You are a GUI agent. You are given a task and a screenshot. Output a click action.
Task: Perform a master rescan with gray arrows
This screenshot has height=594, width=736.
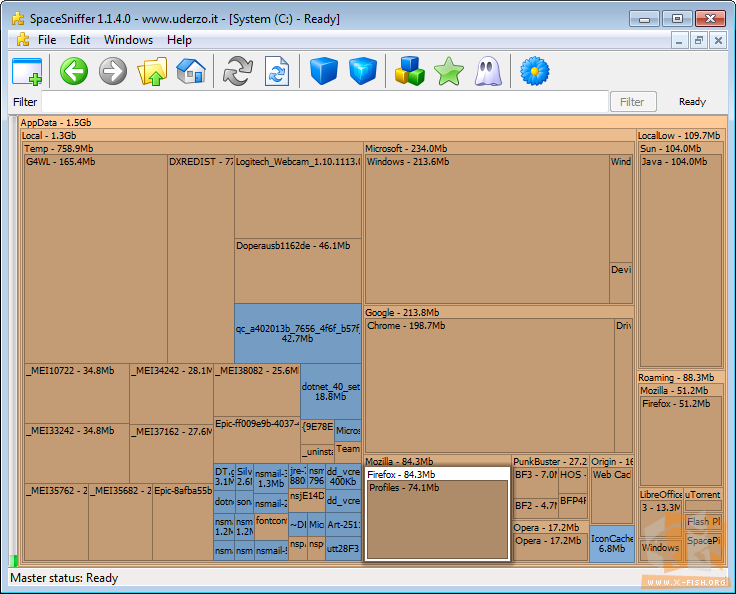point(237,71)
